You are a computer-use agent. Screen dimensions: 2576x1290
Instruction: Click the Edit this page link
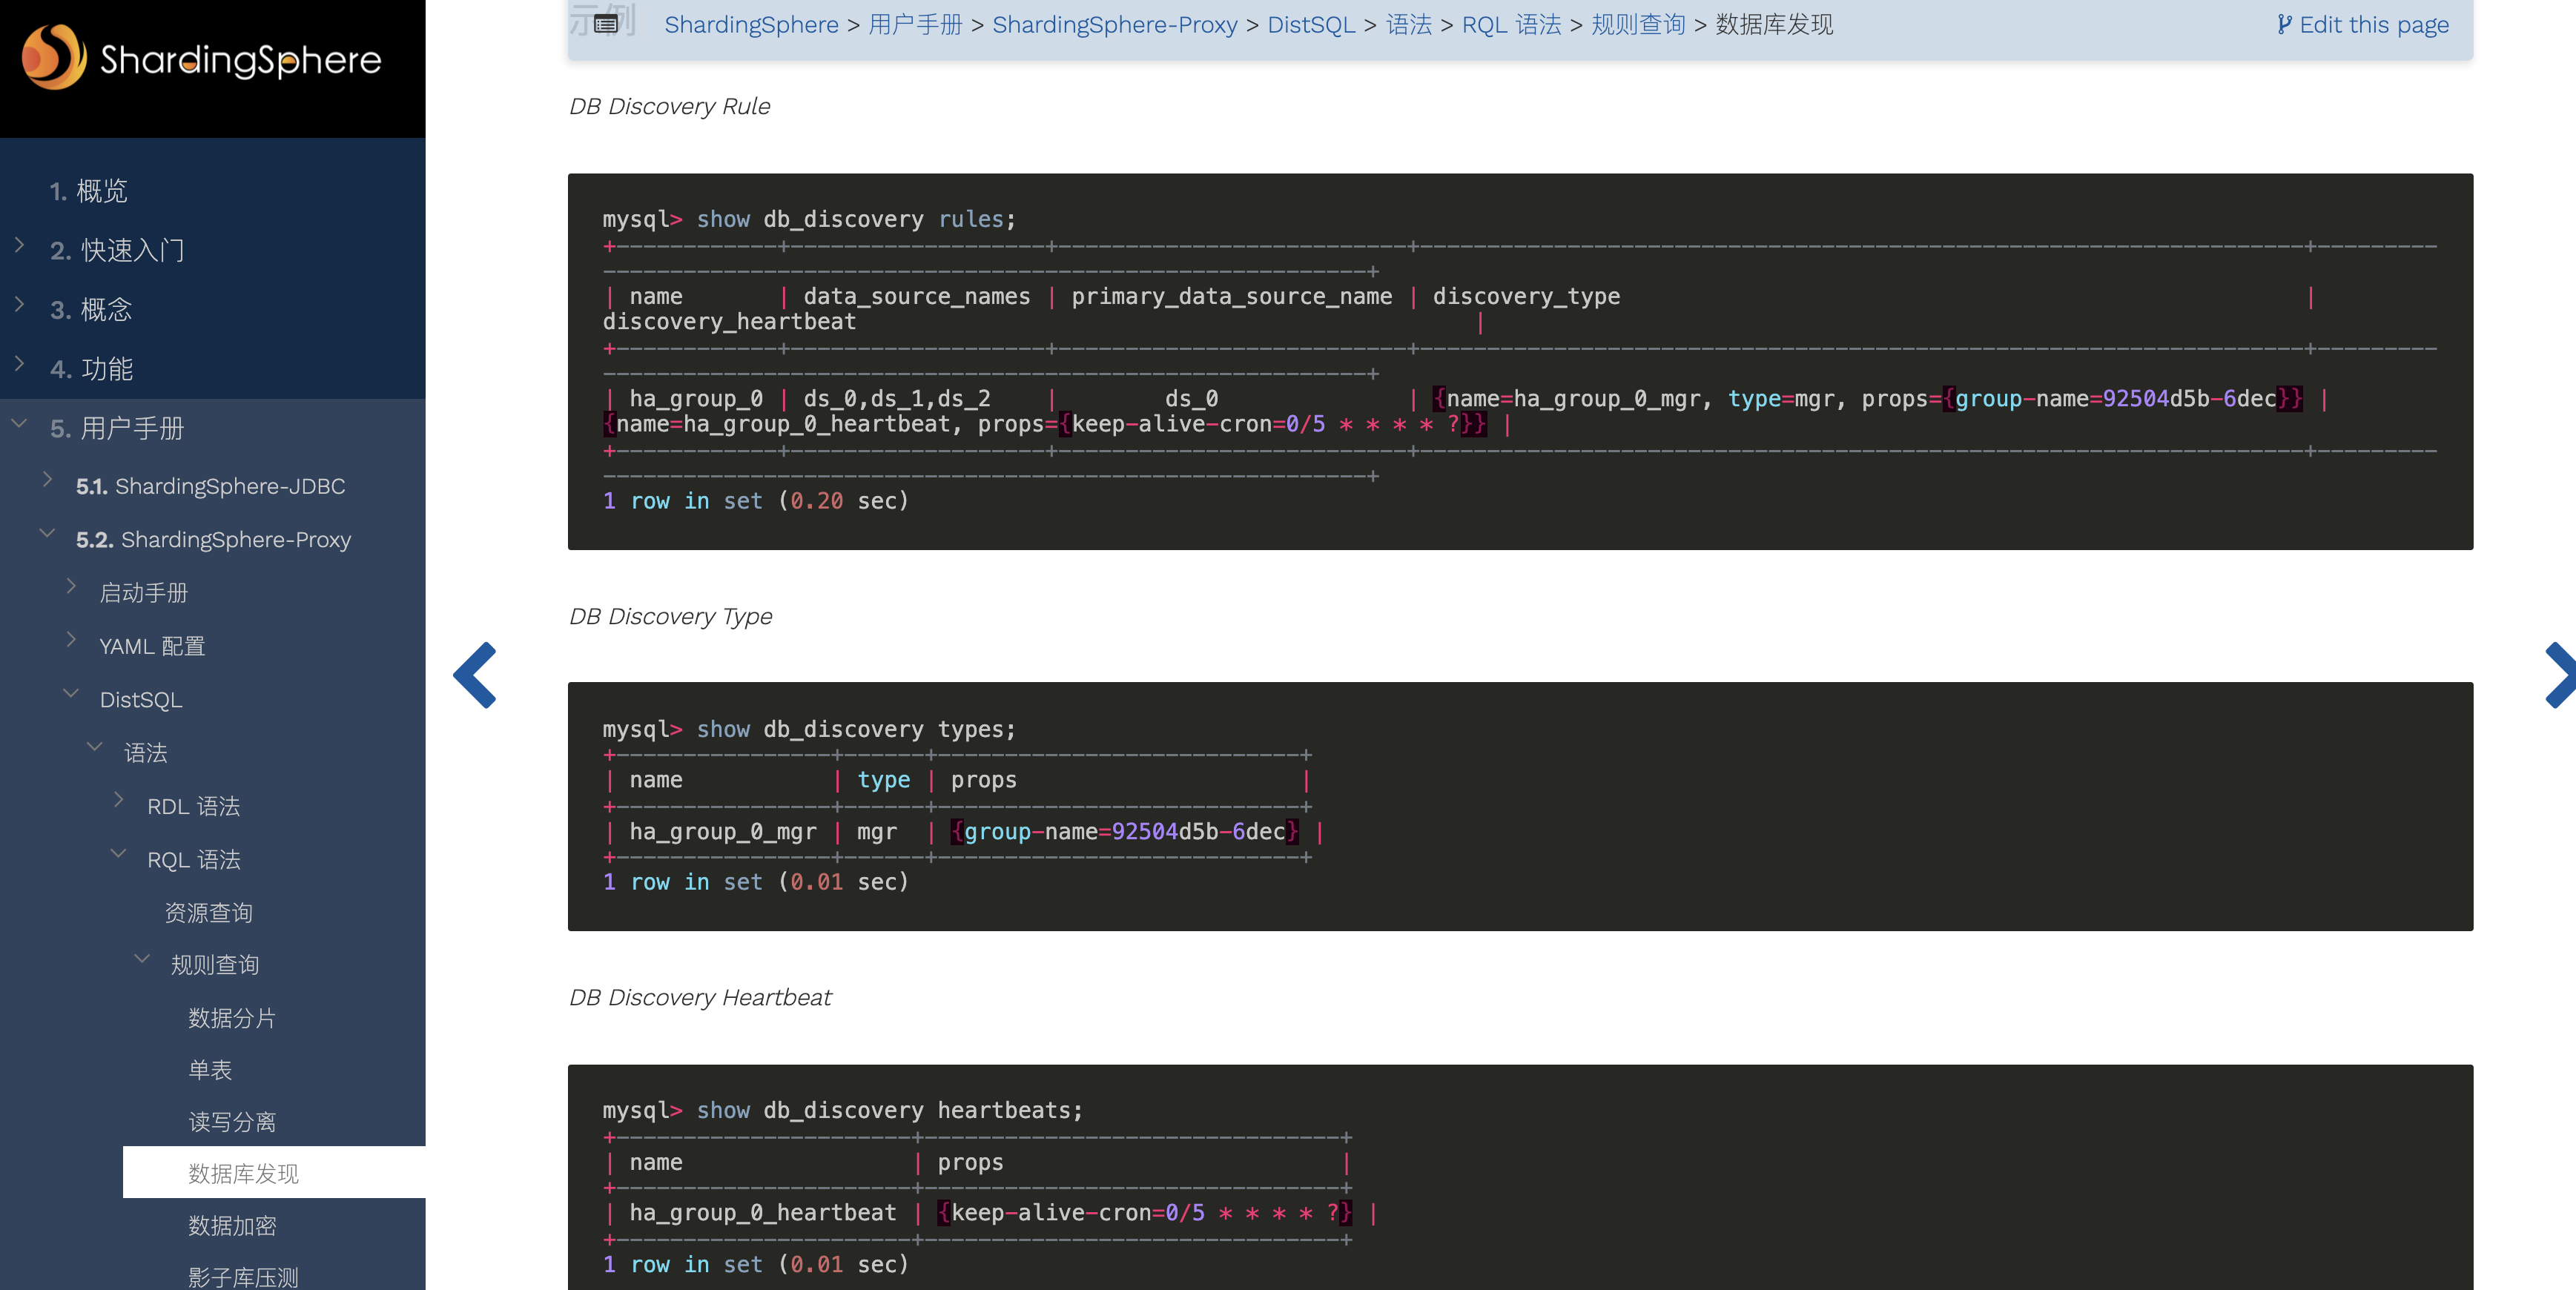2363,25
